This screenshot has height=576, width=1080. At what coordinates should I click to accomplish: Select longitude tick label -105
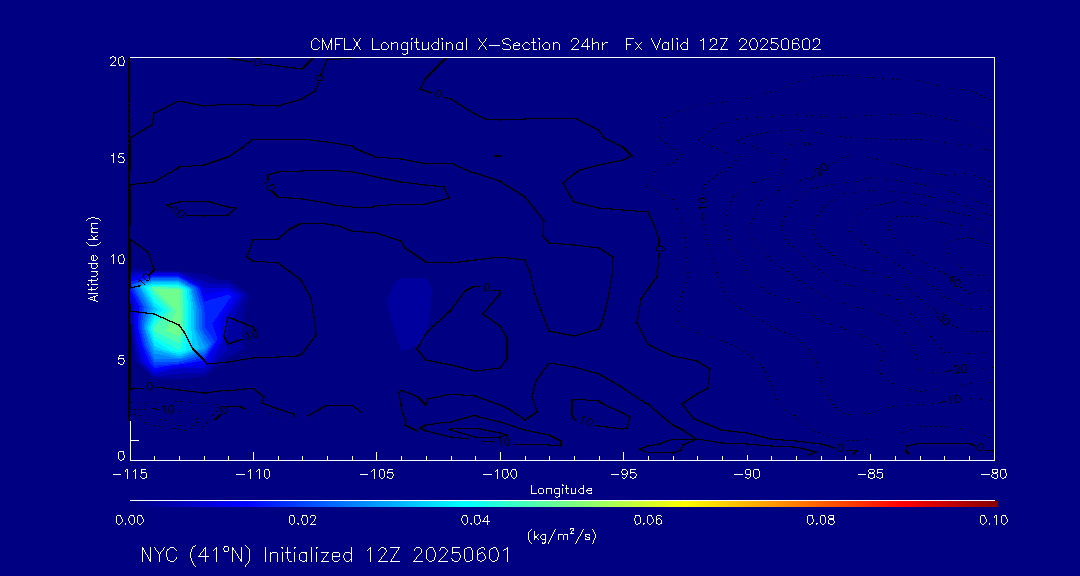coord(376,474)
